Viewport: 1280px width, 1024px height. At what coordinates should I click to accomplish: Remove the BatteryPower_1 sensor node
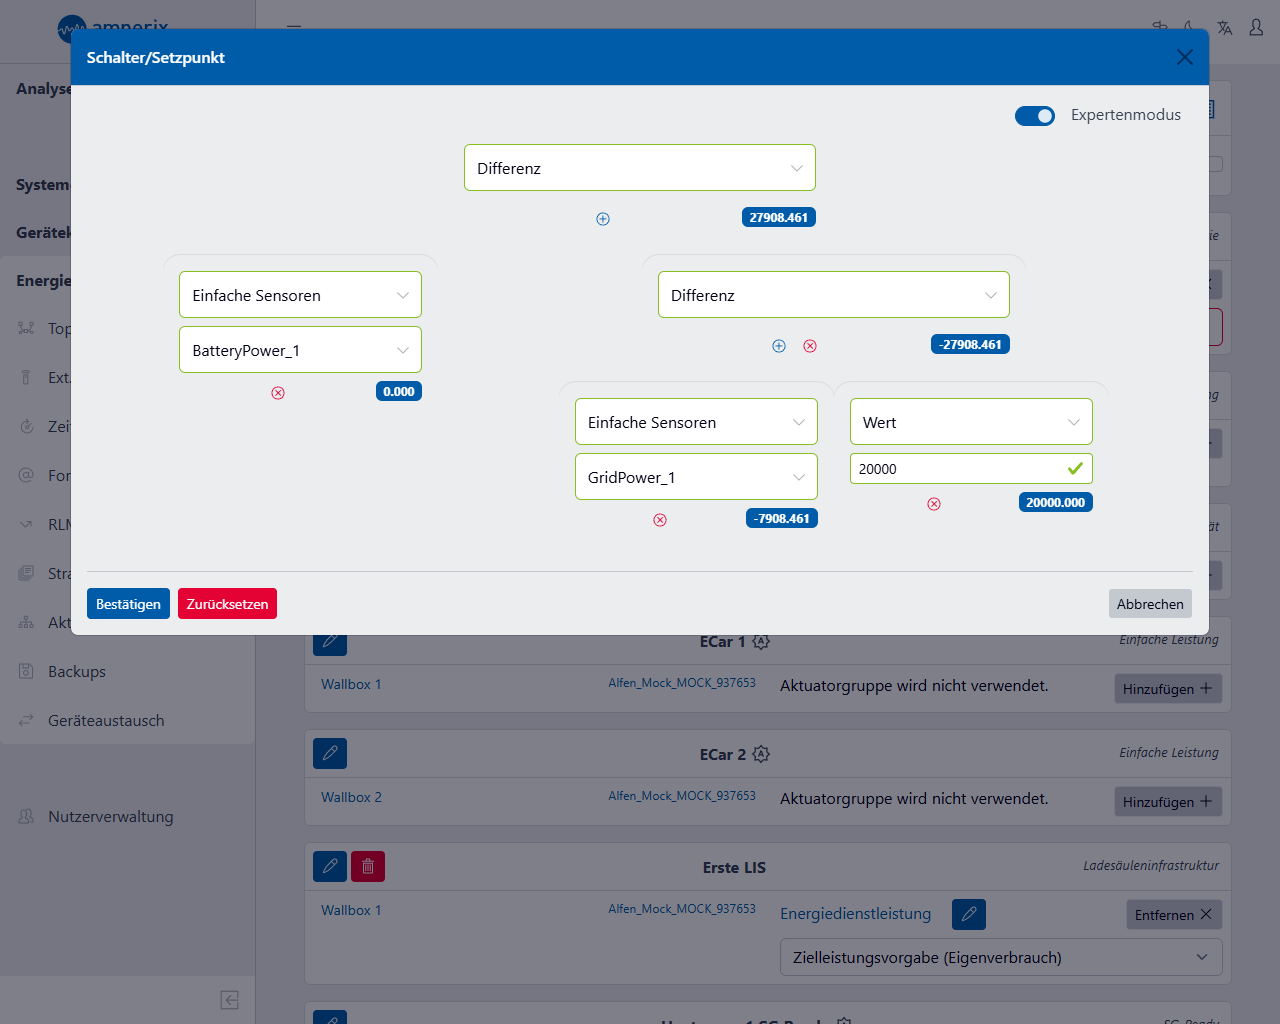tap(278, 393)
